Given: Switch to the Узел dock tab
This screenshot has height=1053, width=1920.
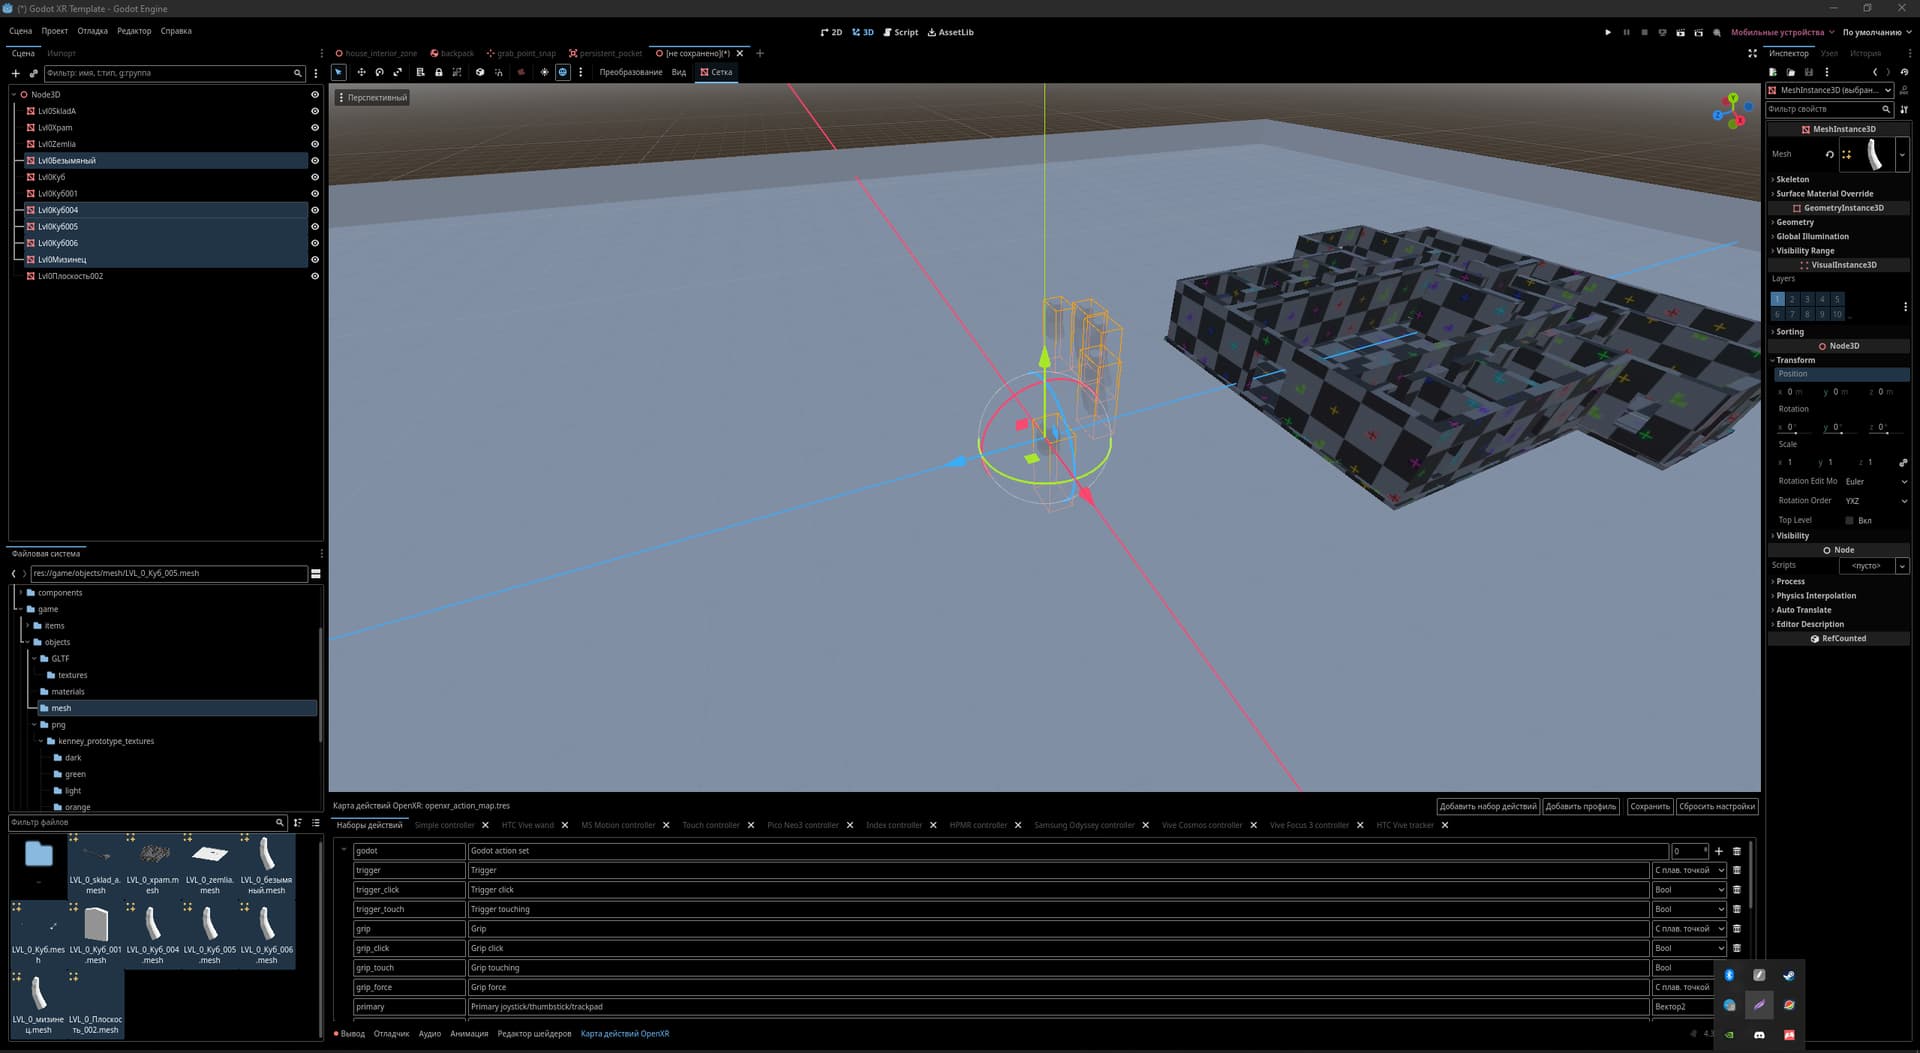Looking at the screenshot, I should click(x=1829, y=53).
